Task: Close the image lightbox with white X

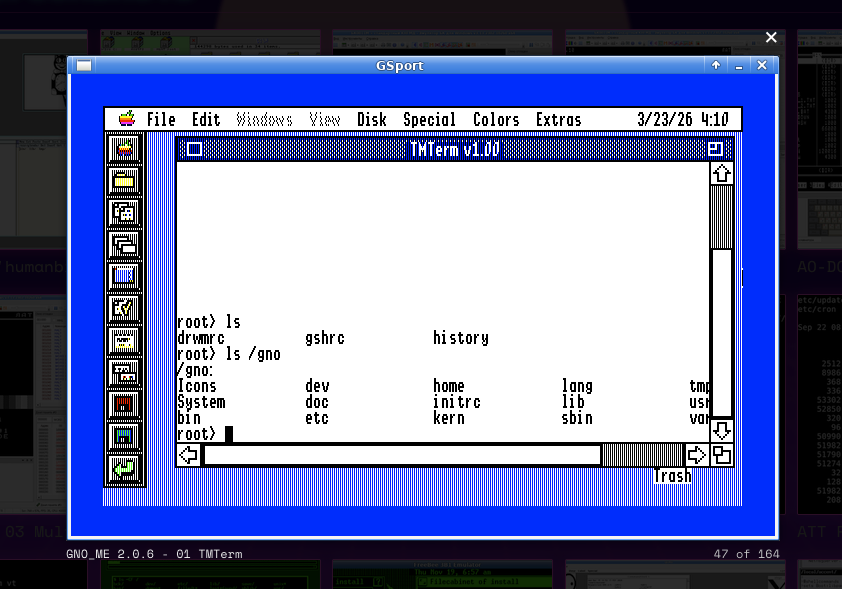Action: 771,37
